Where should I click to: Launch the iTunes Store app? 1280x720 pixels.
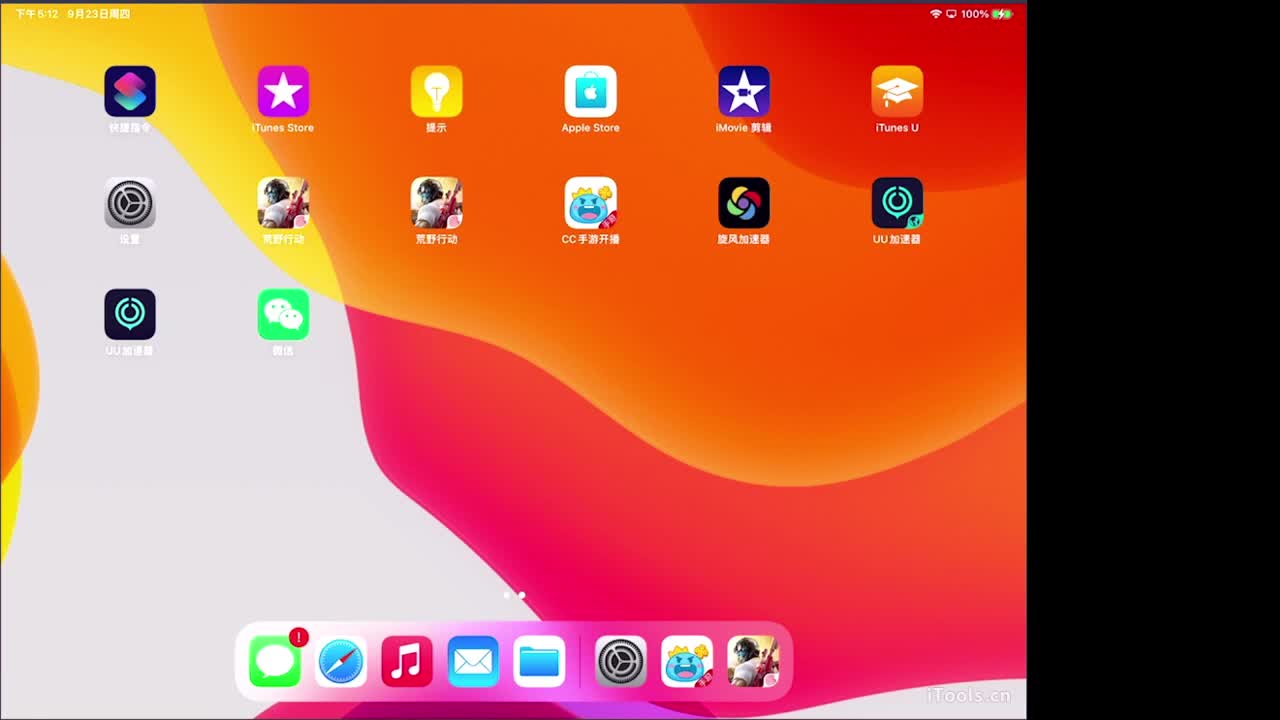pos(283,92)
